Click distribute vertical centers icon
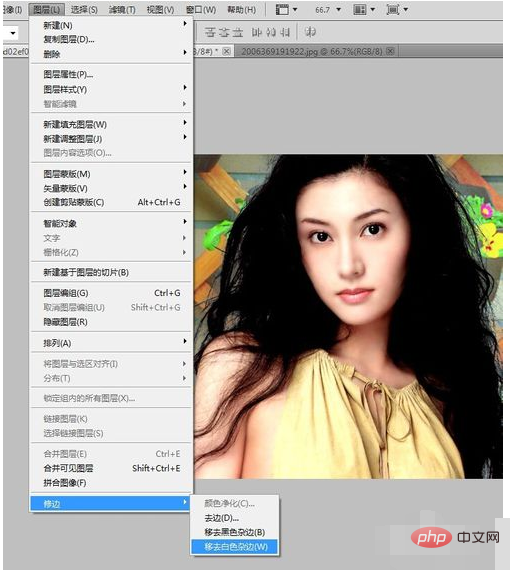Image resolution: width=510 pixels, height=570 pixels. [224, 32]
